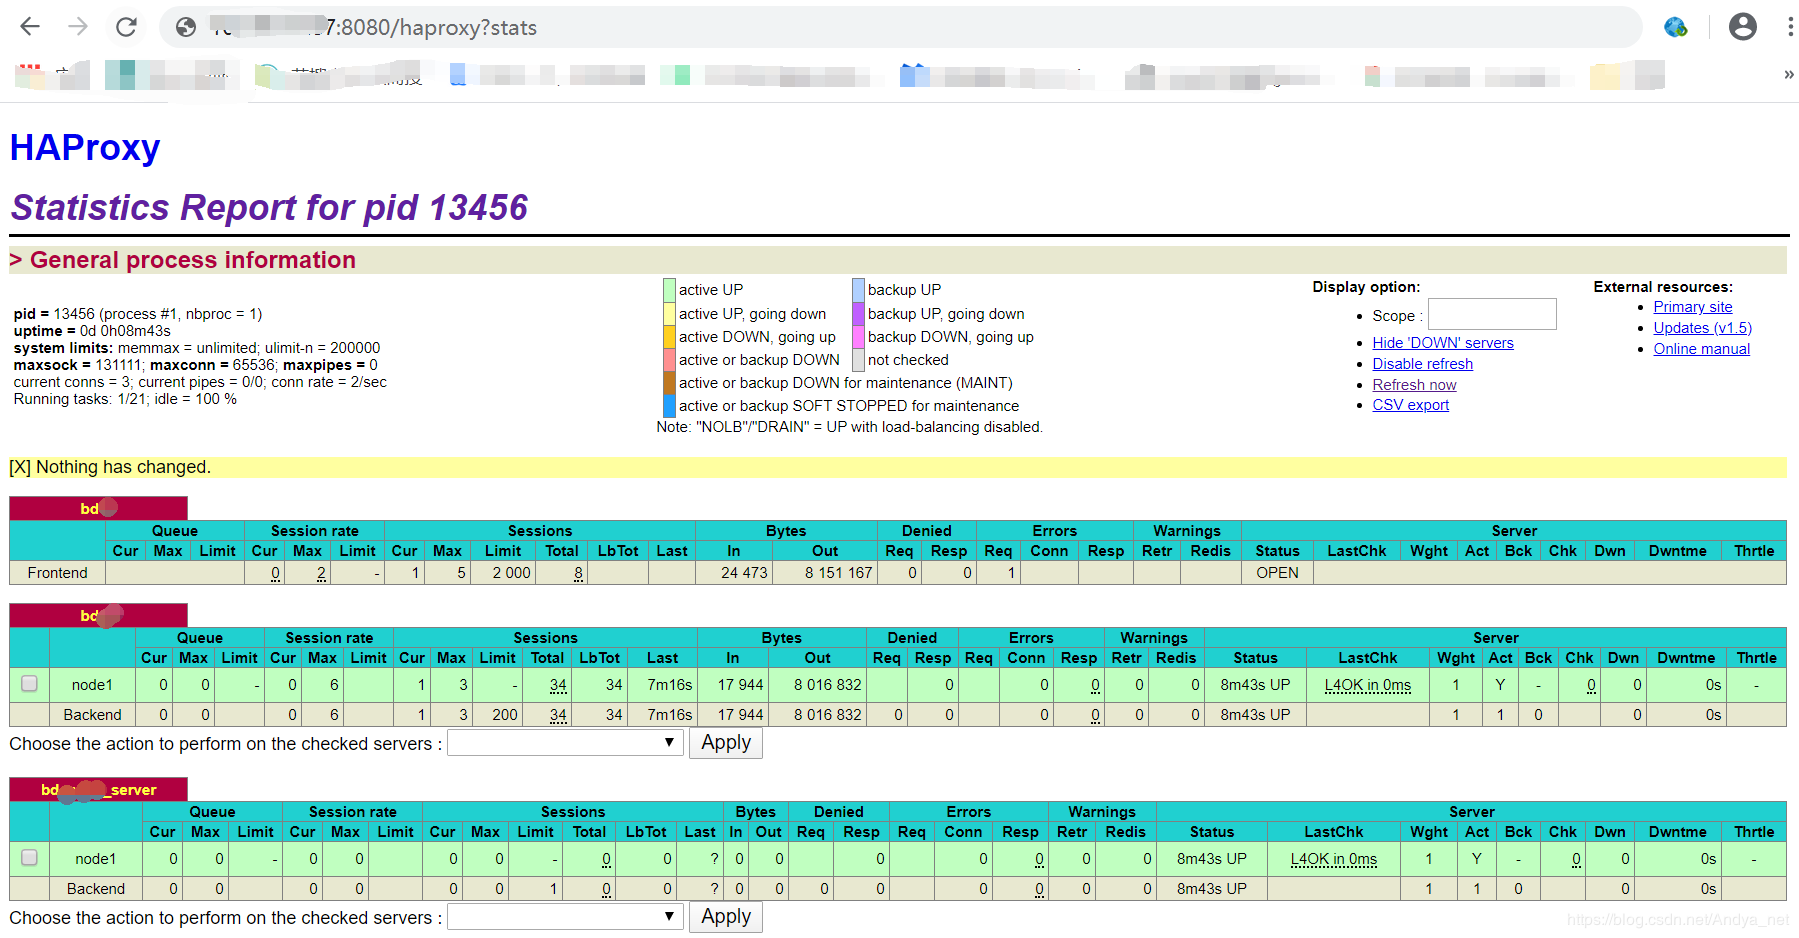
Task: Click the uptime = 0d 0h08m43s line
Action: 92,331
